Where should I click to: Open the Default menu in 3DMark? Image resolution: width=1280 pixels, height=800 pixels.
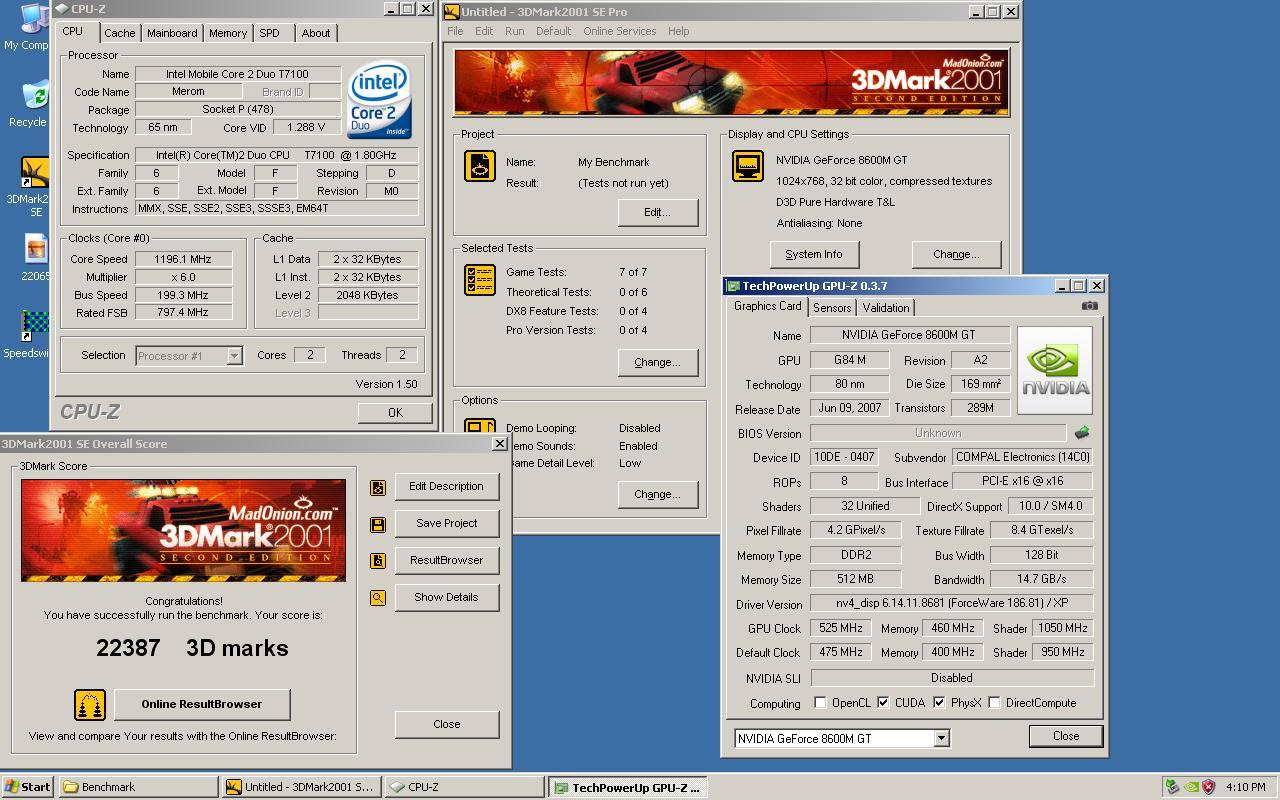553,31
